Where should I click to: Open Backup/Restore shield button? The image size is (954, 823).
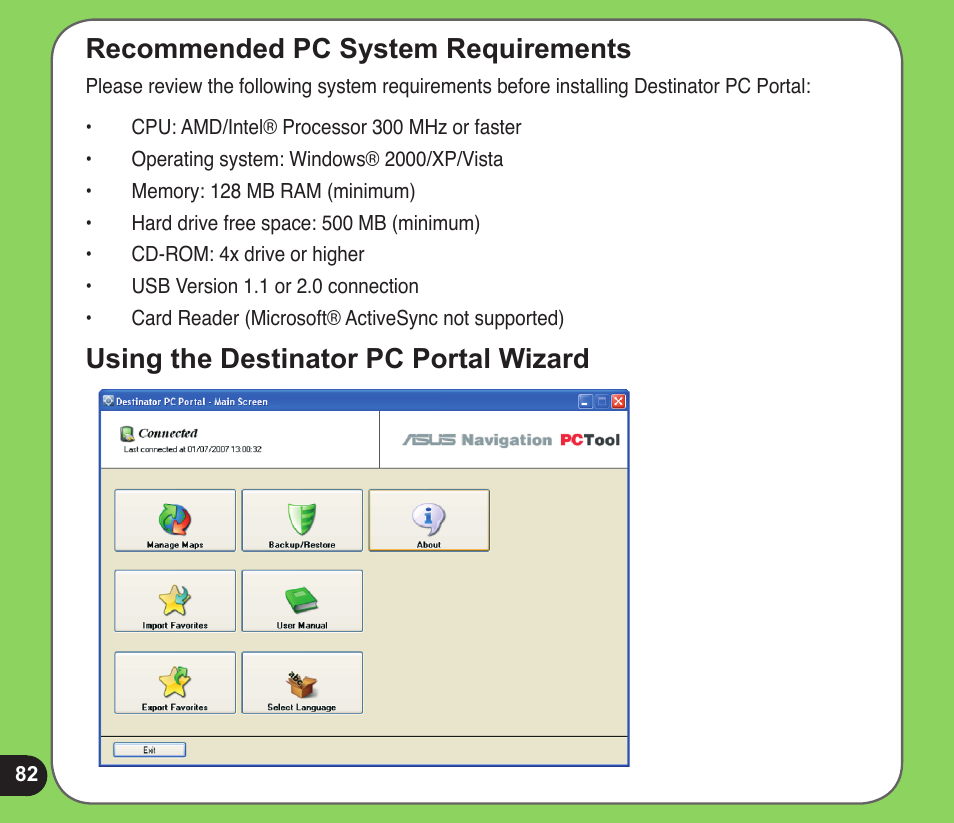click(302, 521)
